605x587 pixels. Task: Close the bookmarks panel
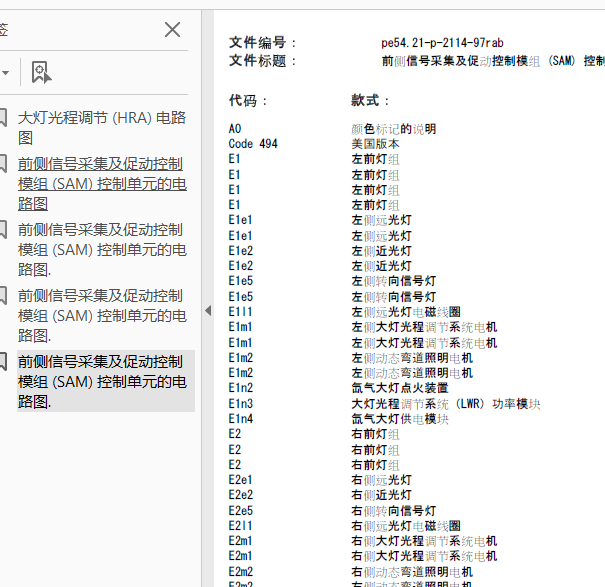(x=172, y=30)
